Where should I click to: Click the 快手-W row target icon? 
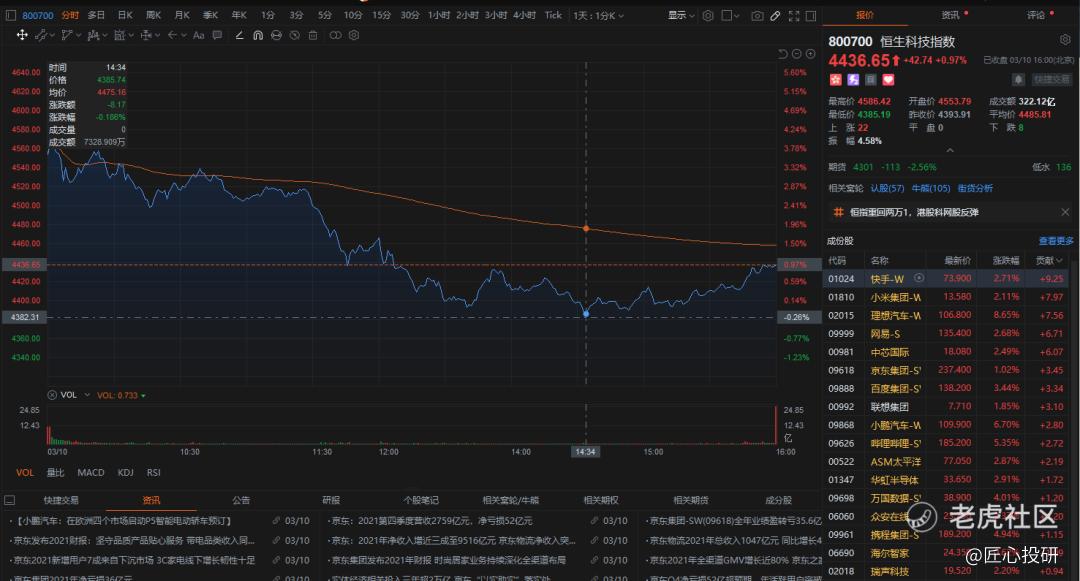pos(918,278)
